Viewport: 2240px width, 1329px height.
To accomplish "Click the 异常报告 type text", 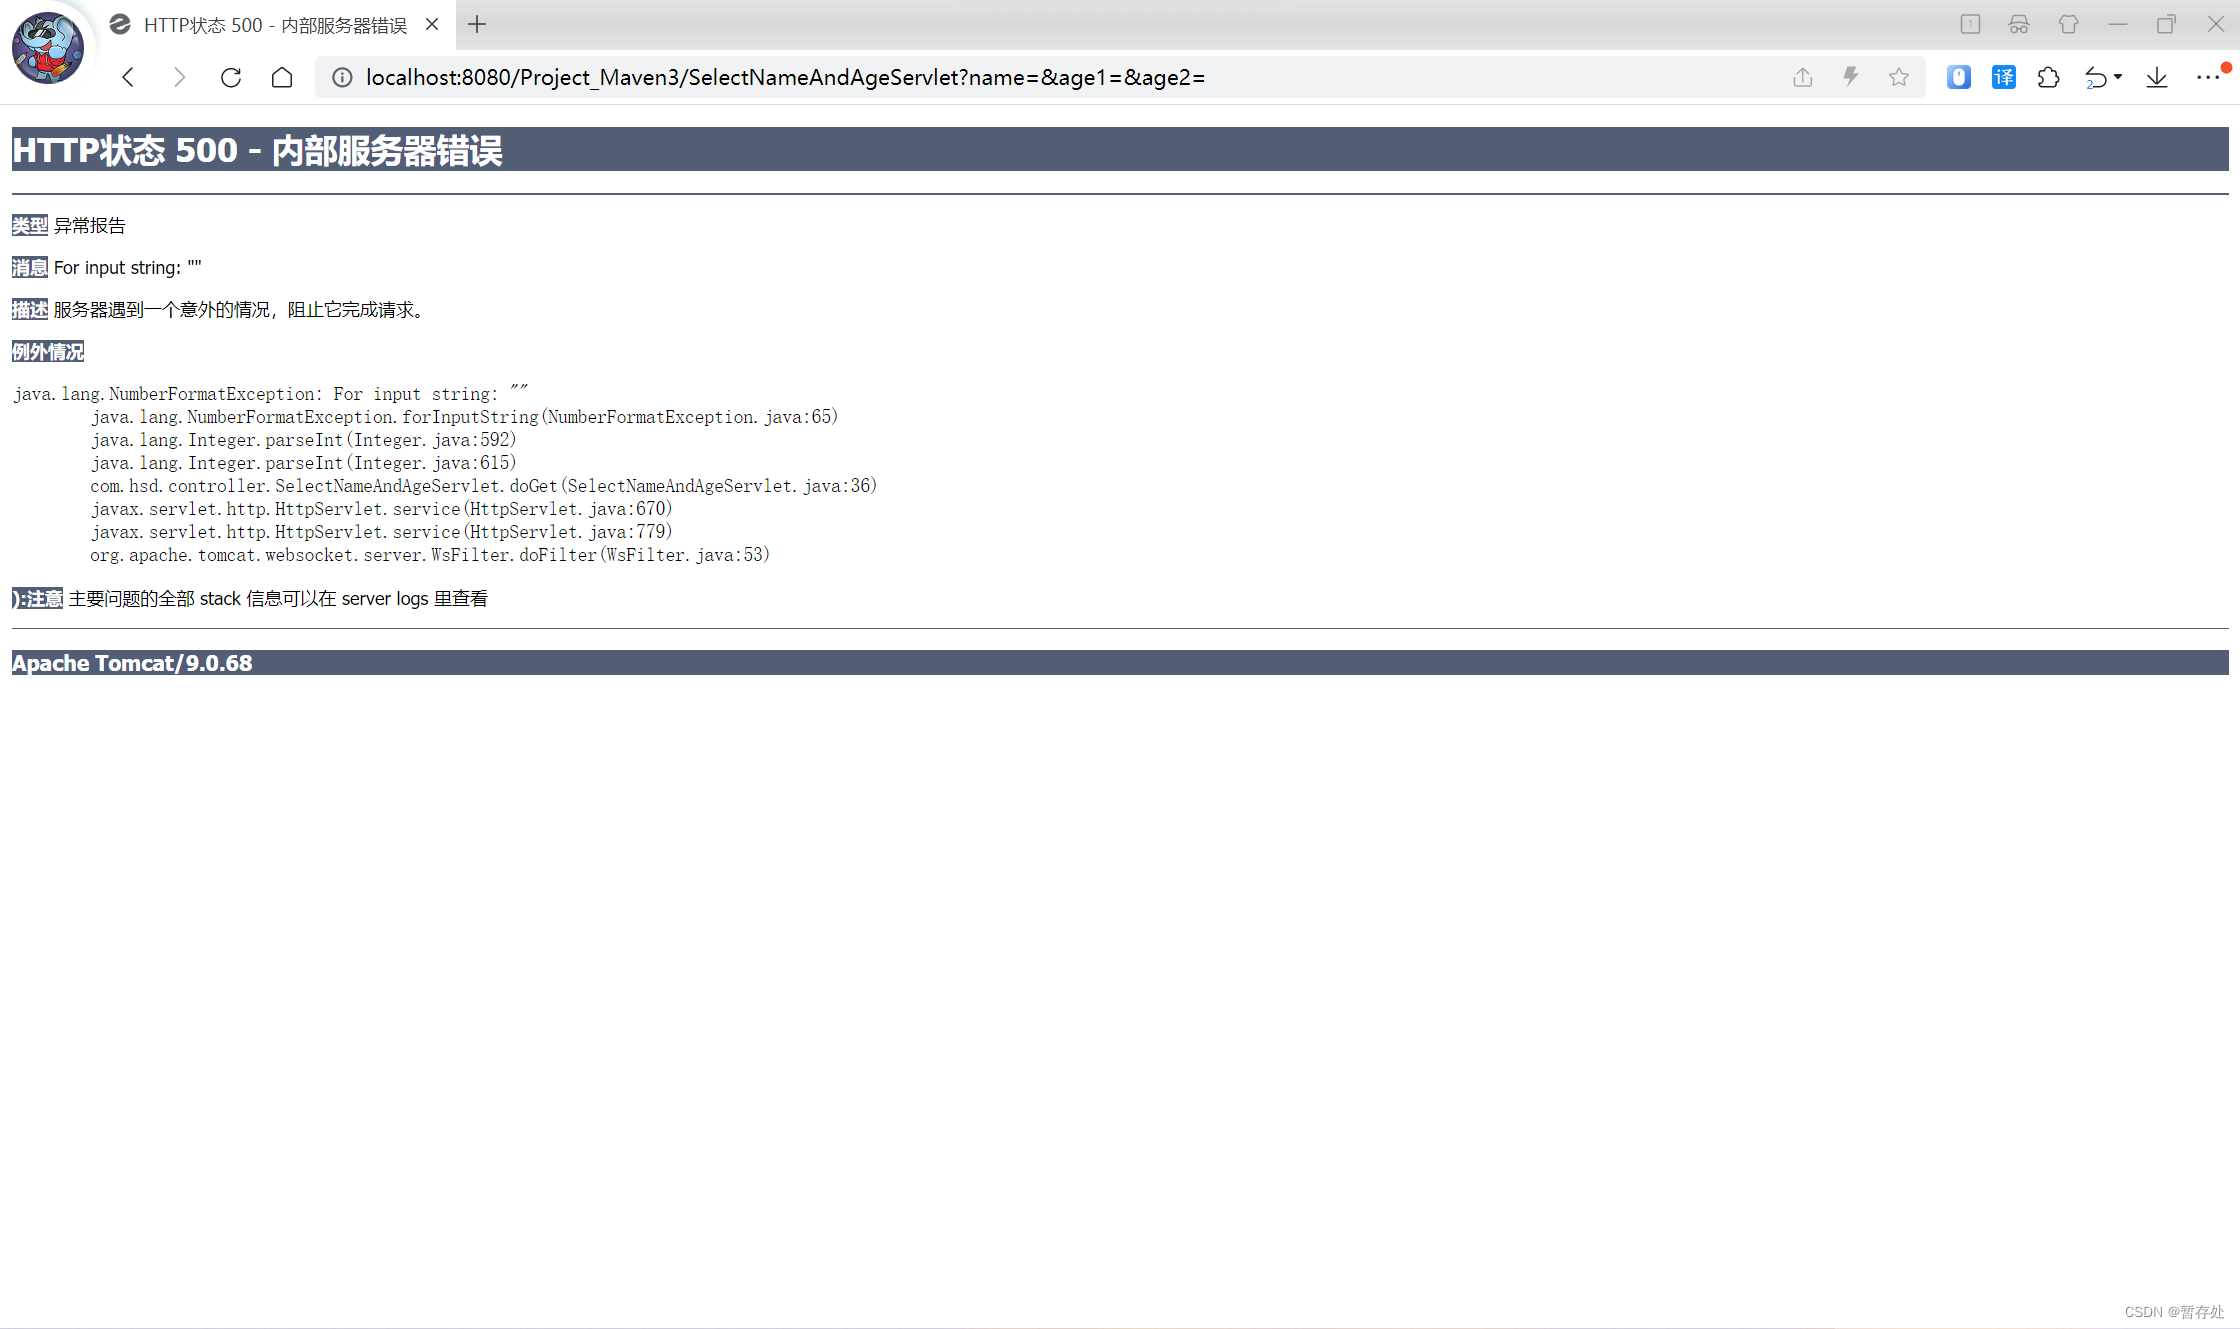I will click(89, 225).
